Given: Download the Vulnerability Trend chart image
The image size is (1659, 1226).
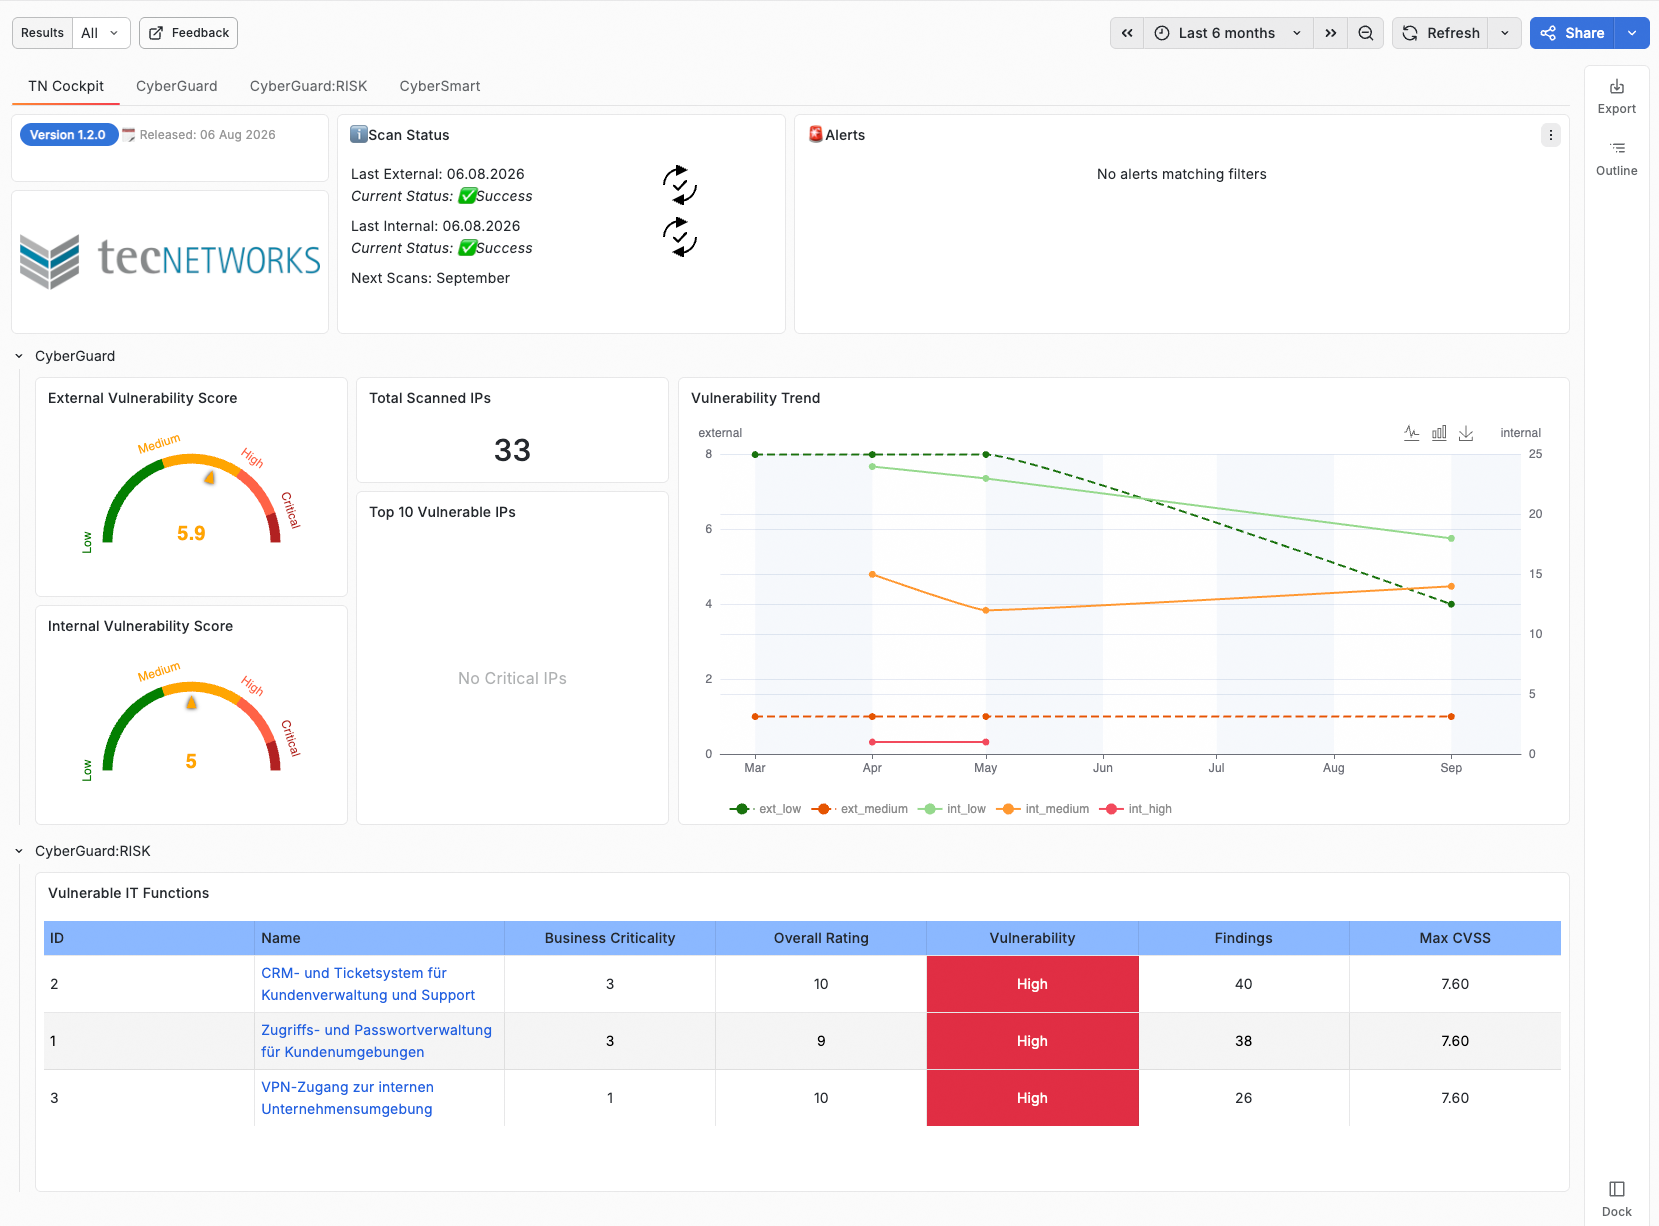Looking at the screenshot, I should [x=1466, y=433].
